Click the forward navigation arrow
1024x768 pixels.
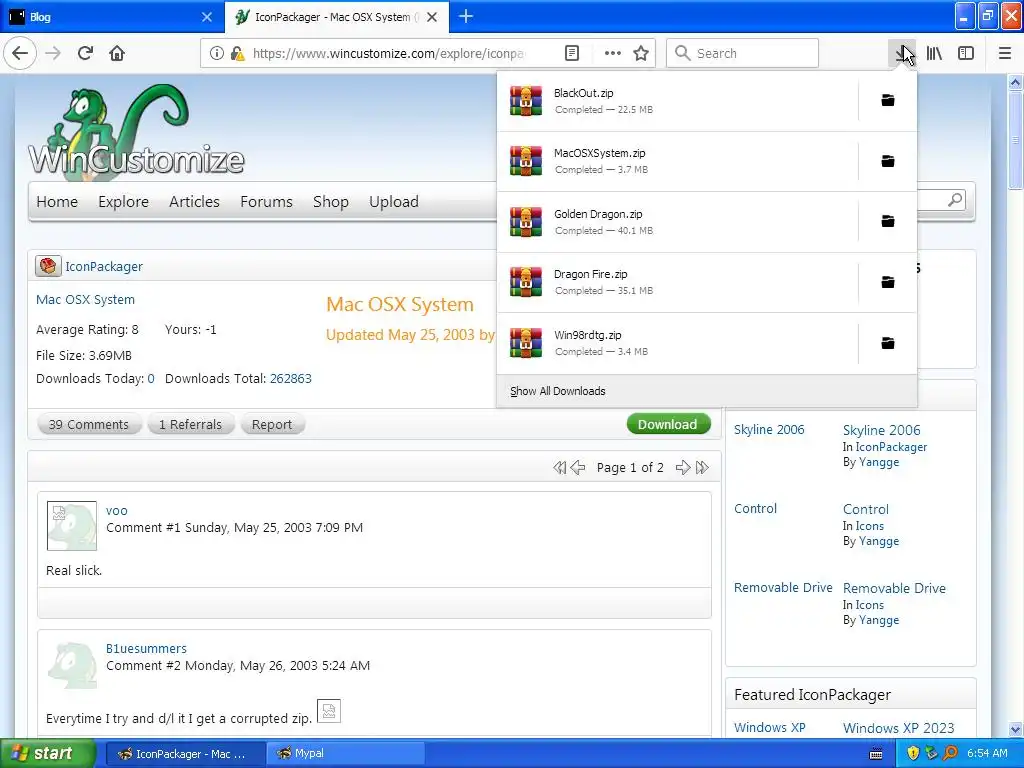coord(53,53)
